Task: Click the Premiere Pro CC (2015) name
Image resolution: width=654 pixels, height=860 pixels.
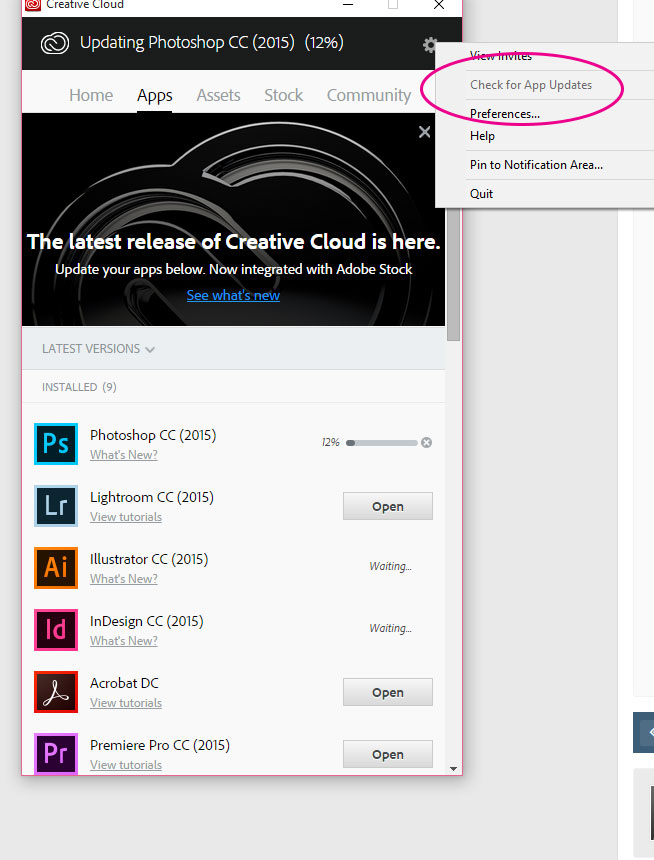Action: (160, 745)
